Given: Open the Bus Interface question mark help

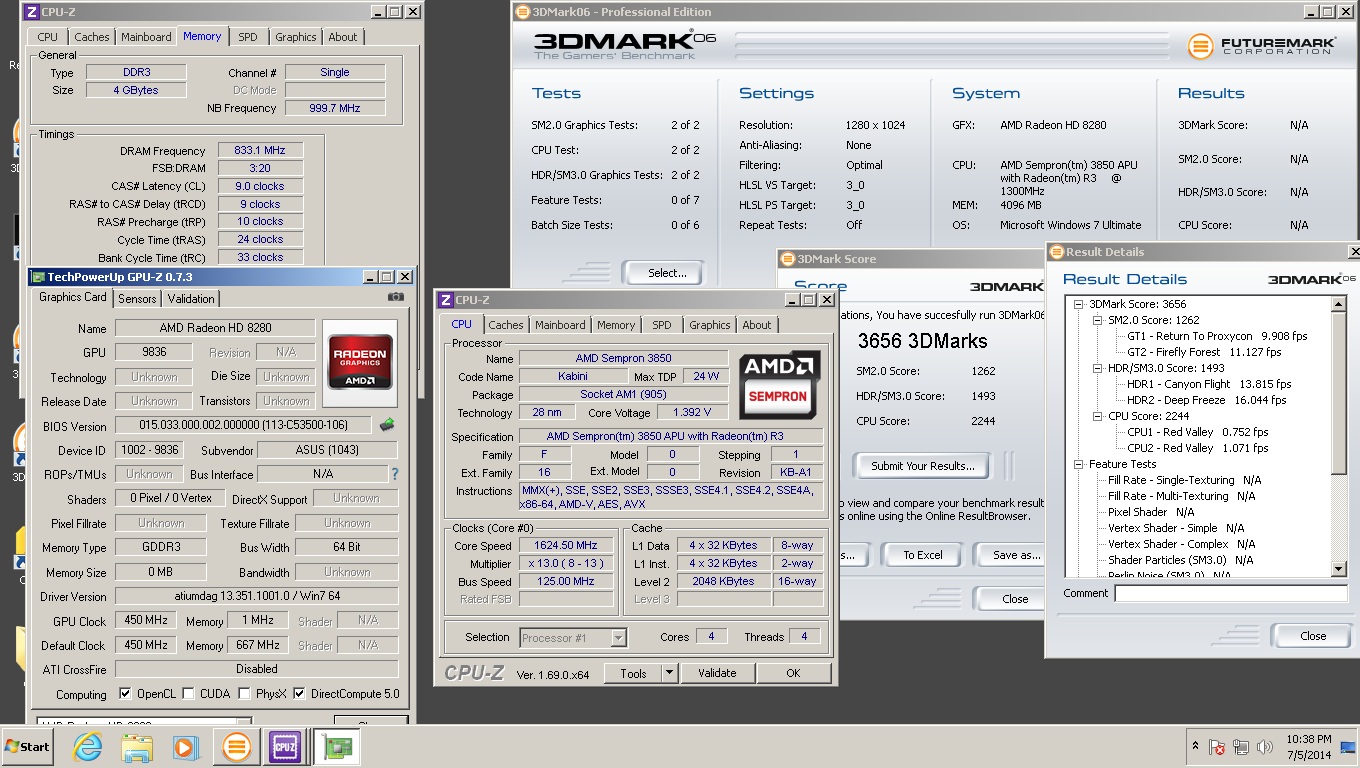Looking at the screenshot, I should 394,474.
